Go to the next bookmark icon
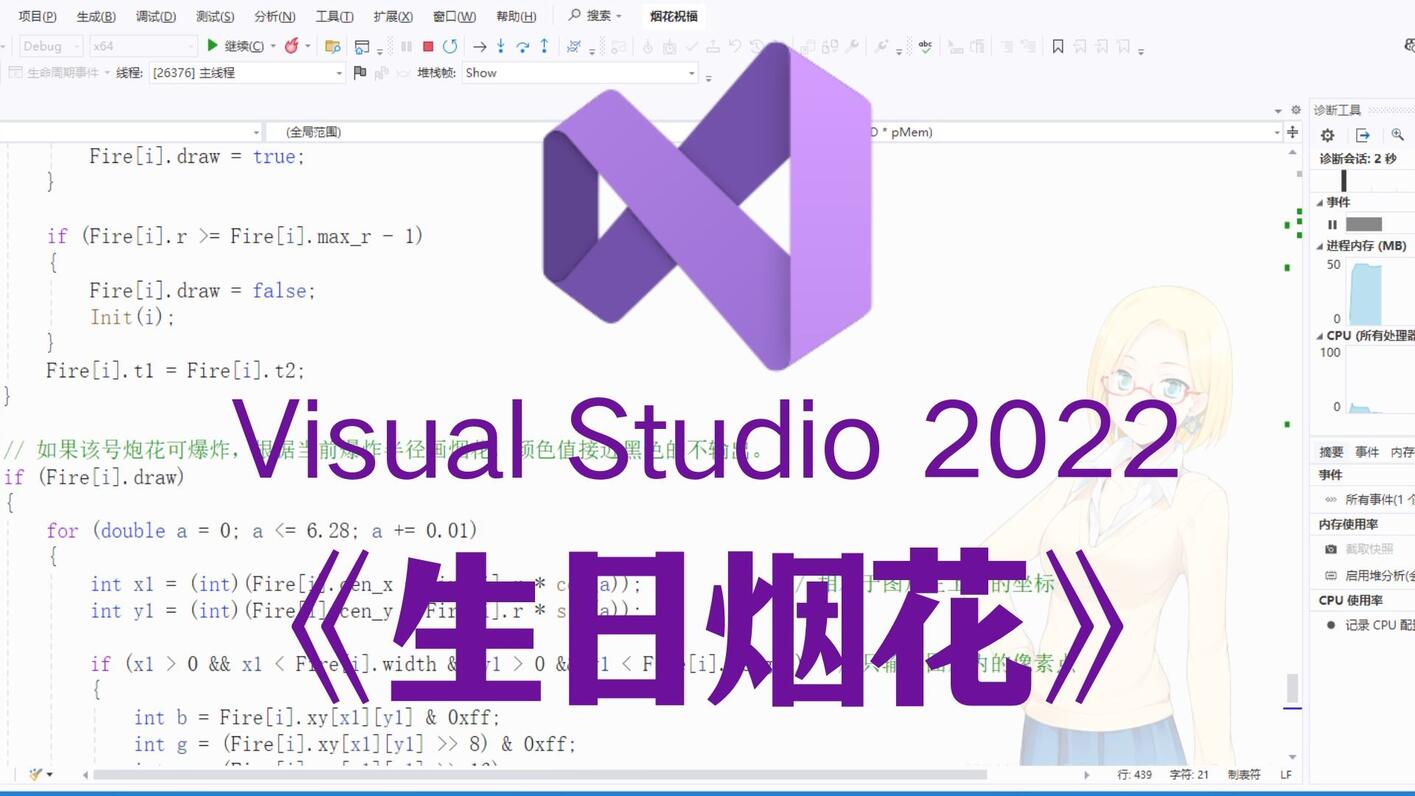This screenshot has width=1415, height=796. pos(1102,46)
